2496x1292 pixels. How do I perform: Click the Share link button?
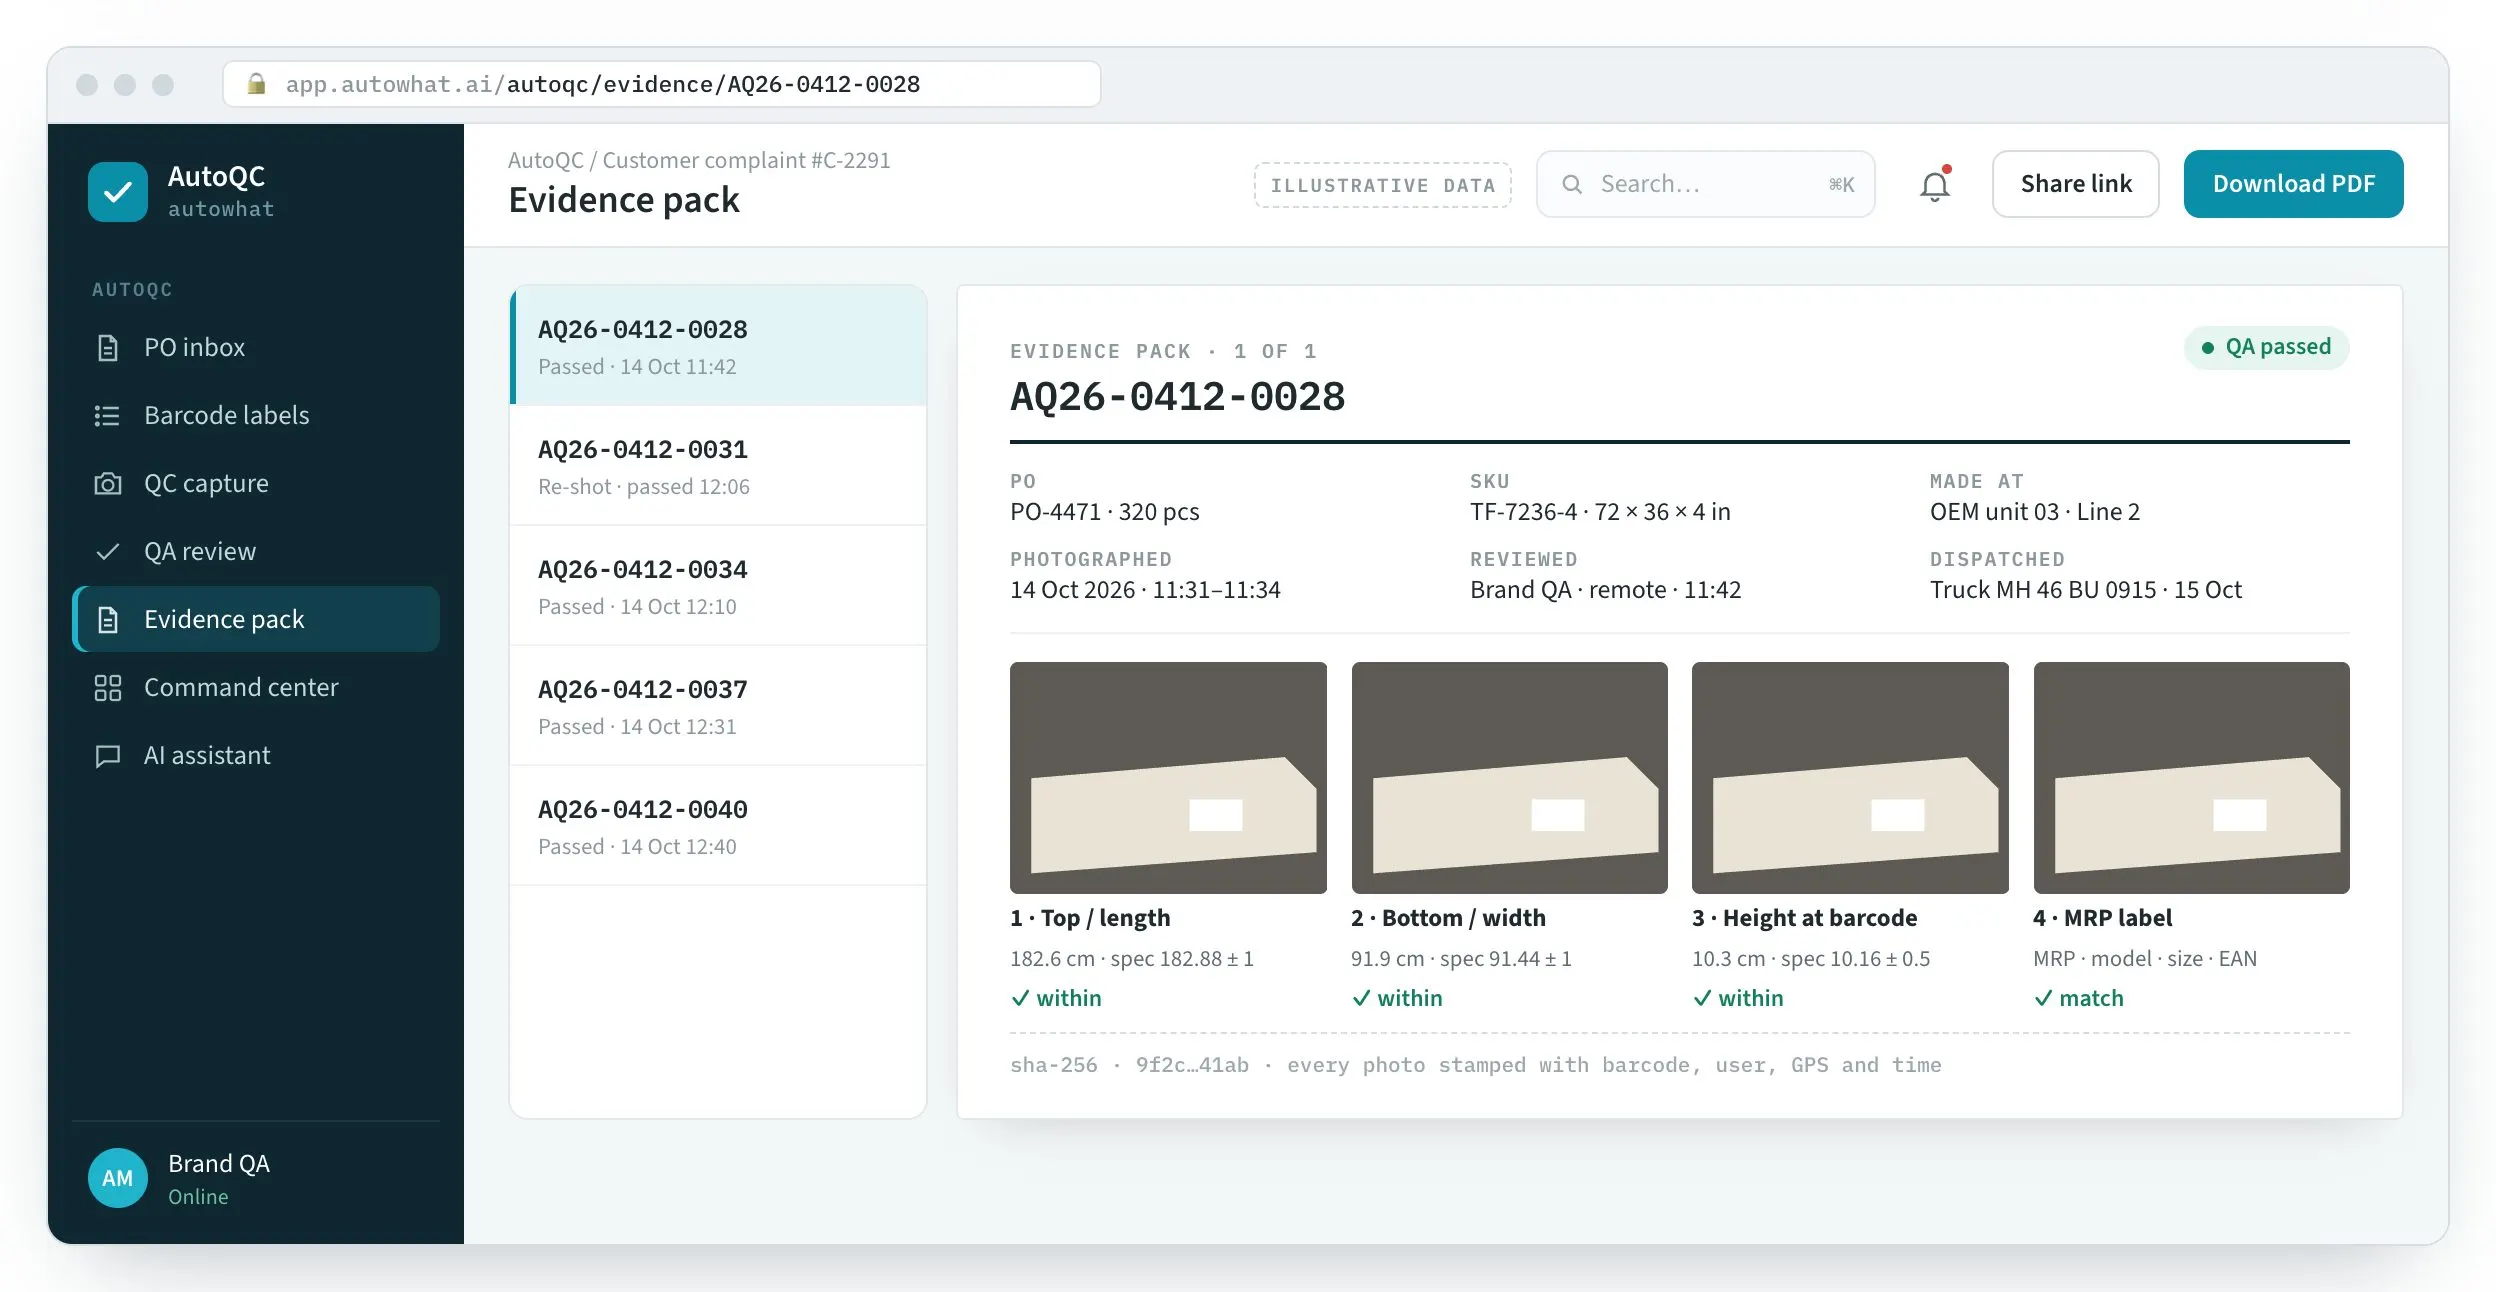point(2076,184)
